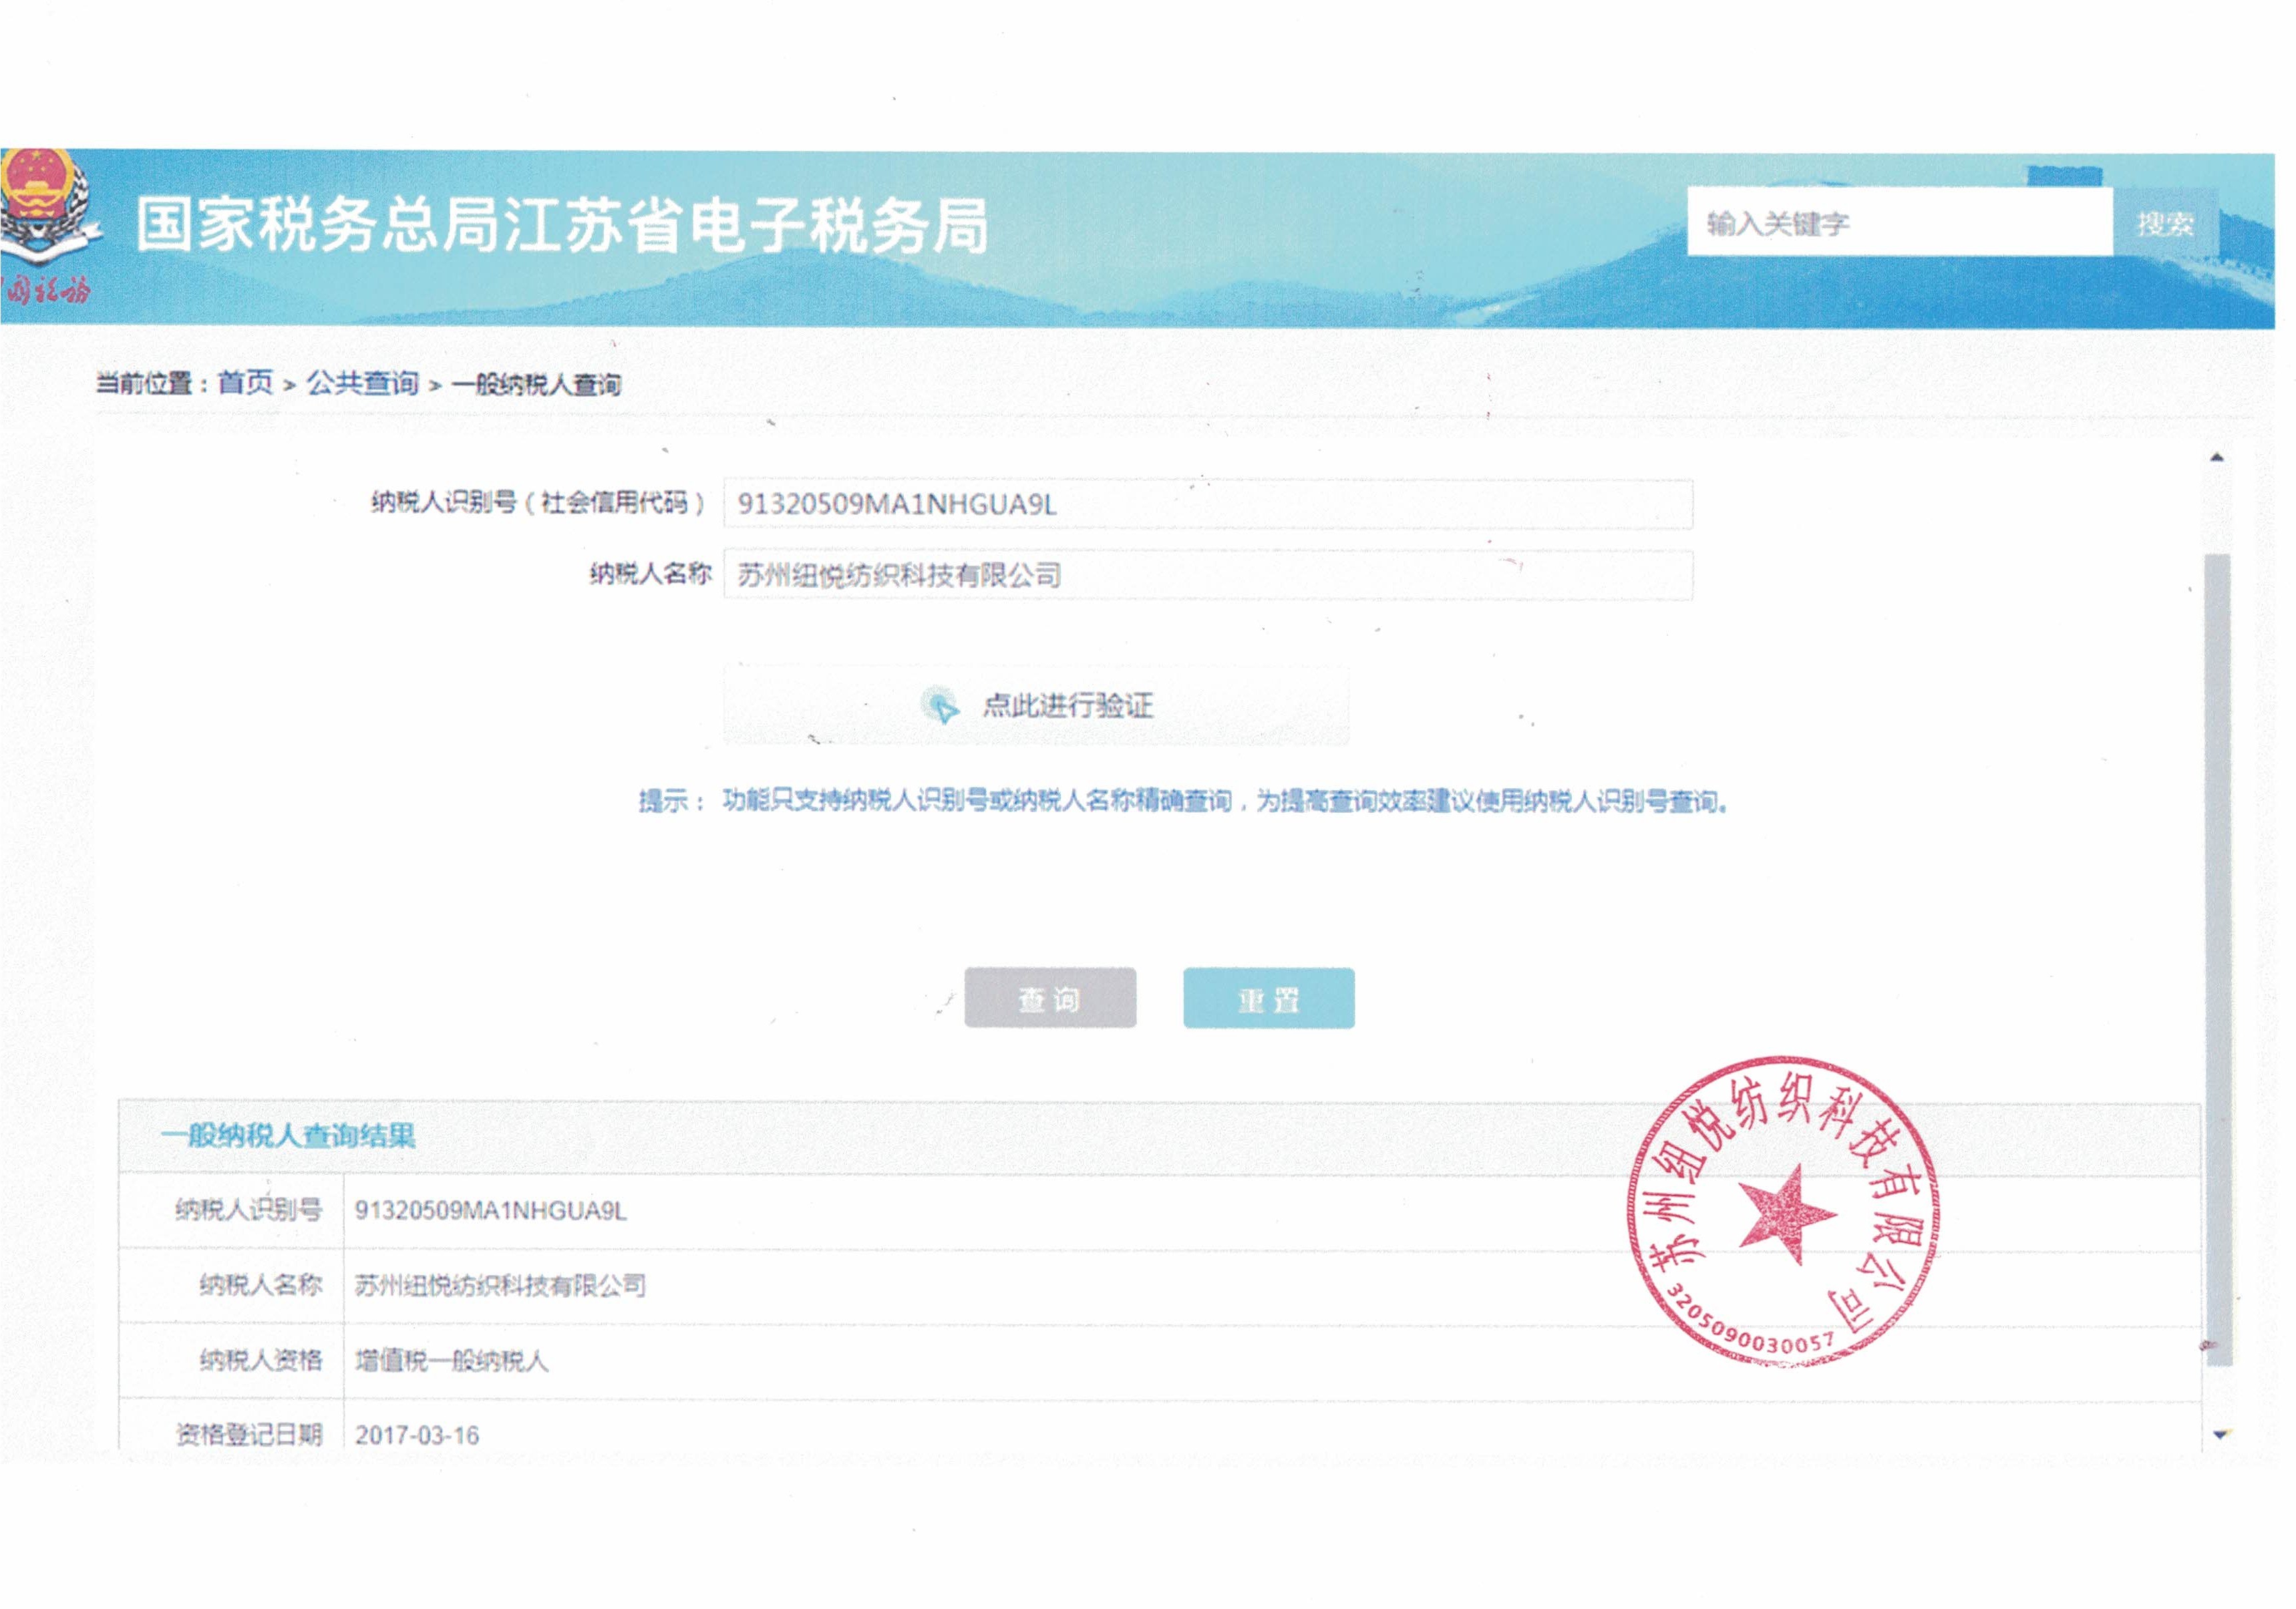The height and width of the screenshot is (1609, 2296).
Task: Click the 国家税务总局江苏省电子税务局 site title
Action: tap(562, 225)
